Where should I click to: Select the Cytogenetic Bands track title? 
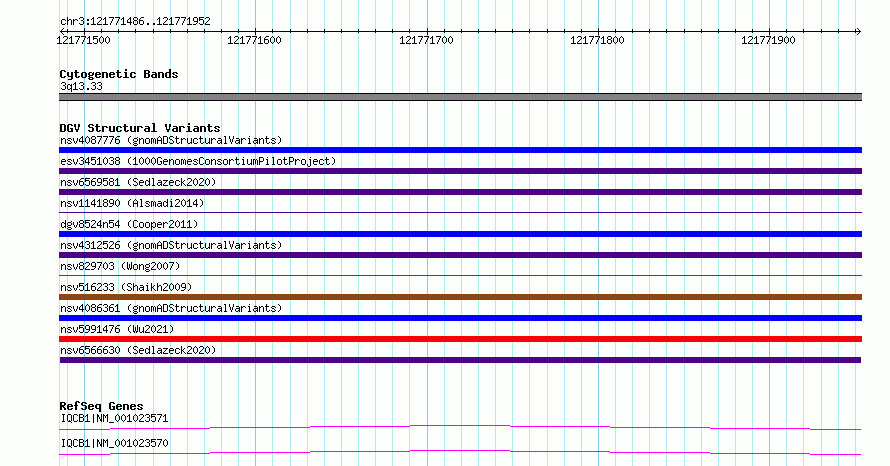[x=119, y=74]
